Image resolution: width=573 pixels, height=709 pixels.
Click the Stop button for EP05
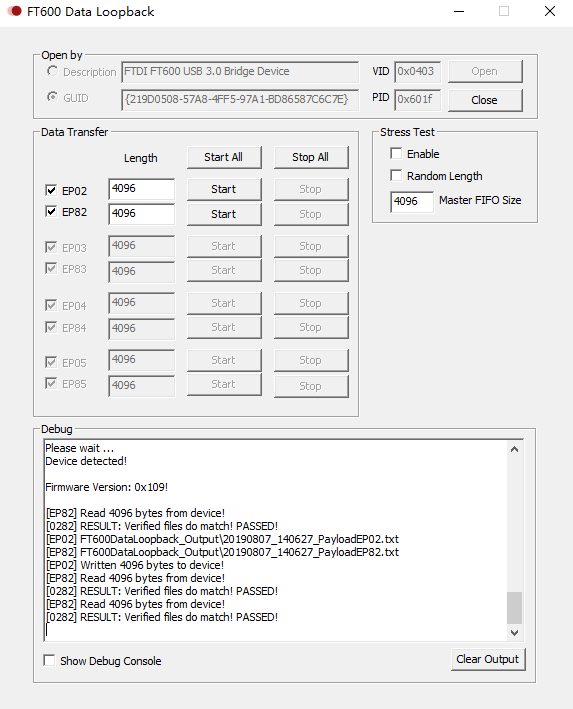point(311,360)
